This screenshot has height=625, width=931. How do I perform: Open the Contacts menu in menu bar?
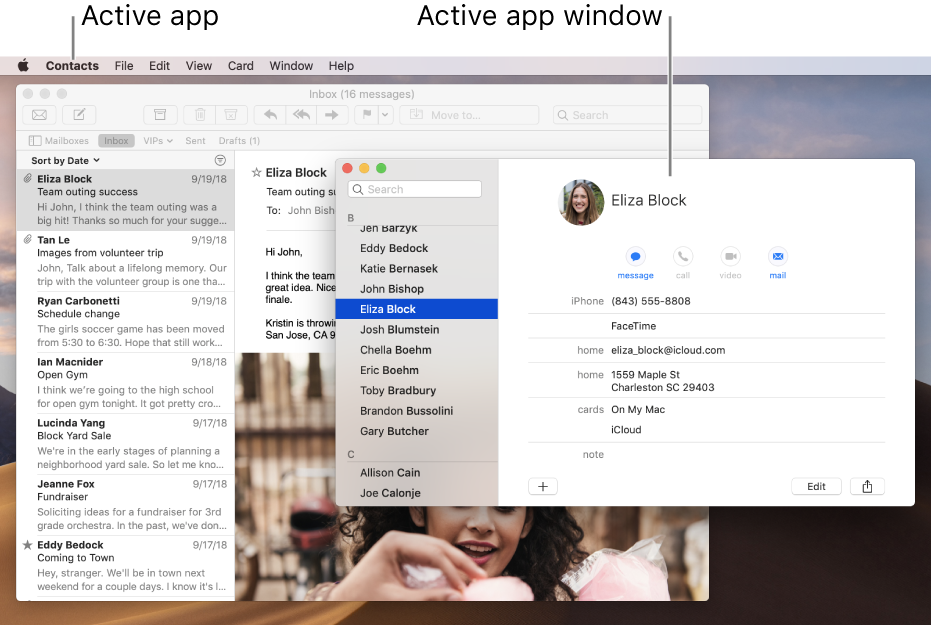point(71,66)
